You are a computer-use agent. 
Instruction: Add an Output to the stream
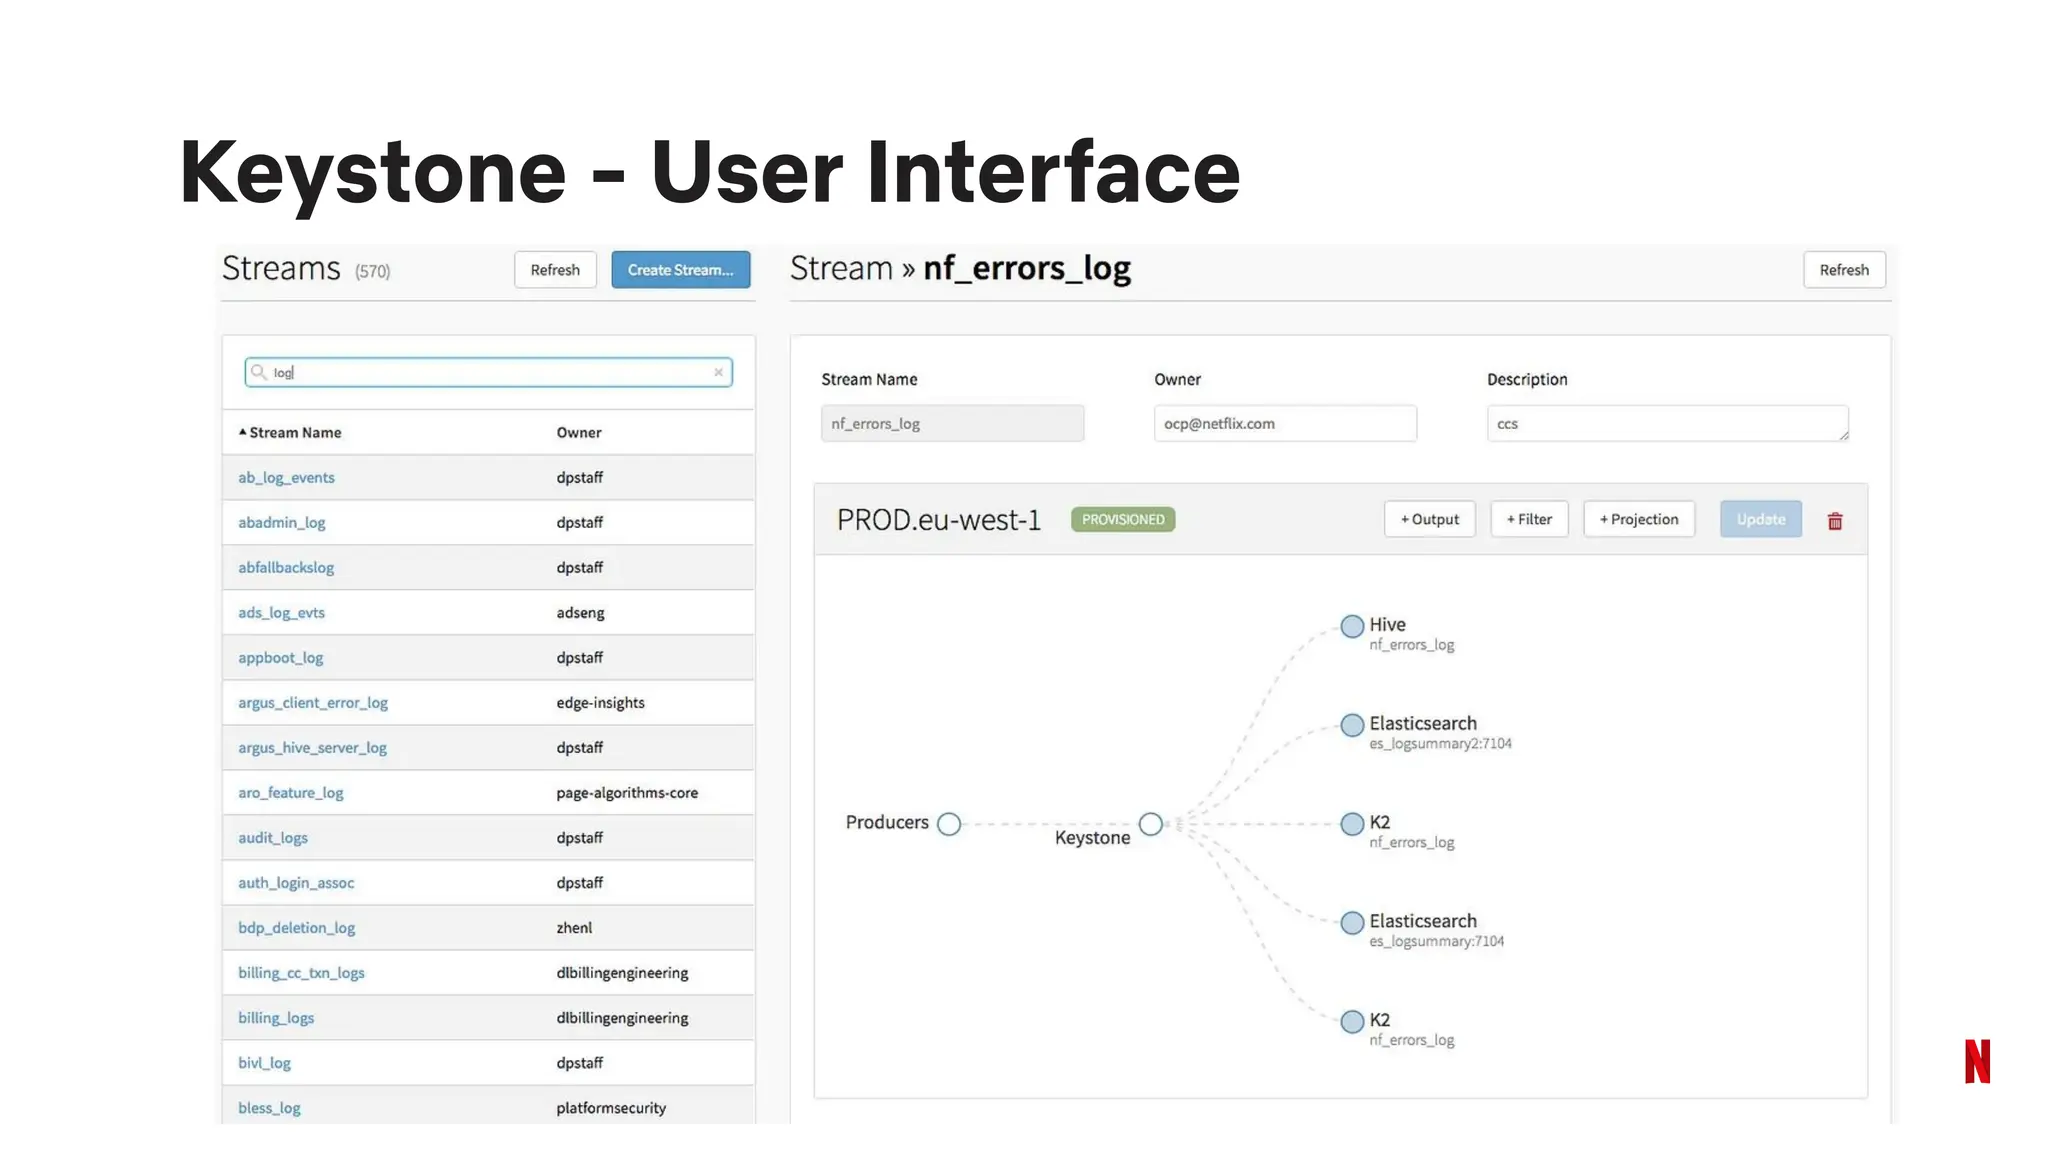point(1430,519)
